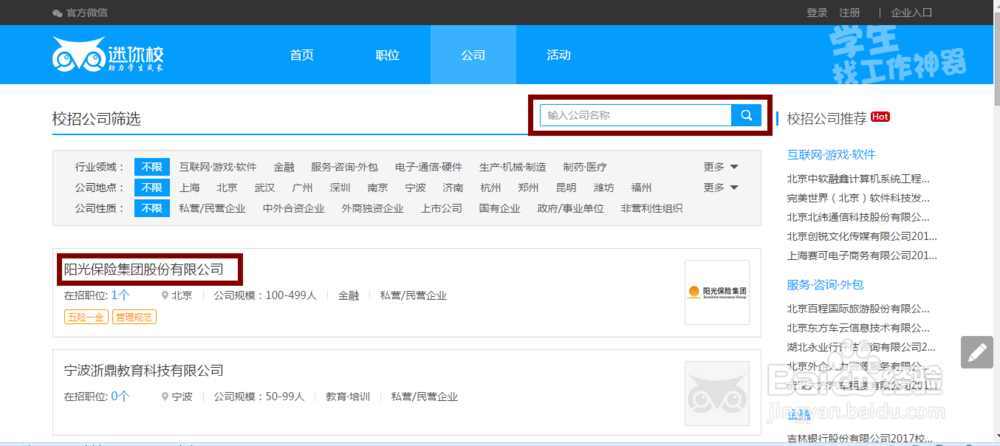Filter location by 潍坊
1000x446 pixels.
[604, 188]
